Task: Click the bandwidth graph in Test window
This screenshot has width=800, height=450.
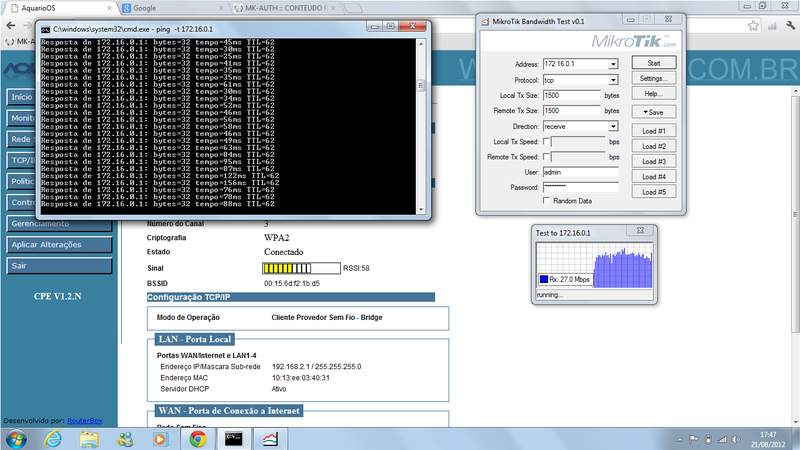Action: point(594,265)
